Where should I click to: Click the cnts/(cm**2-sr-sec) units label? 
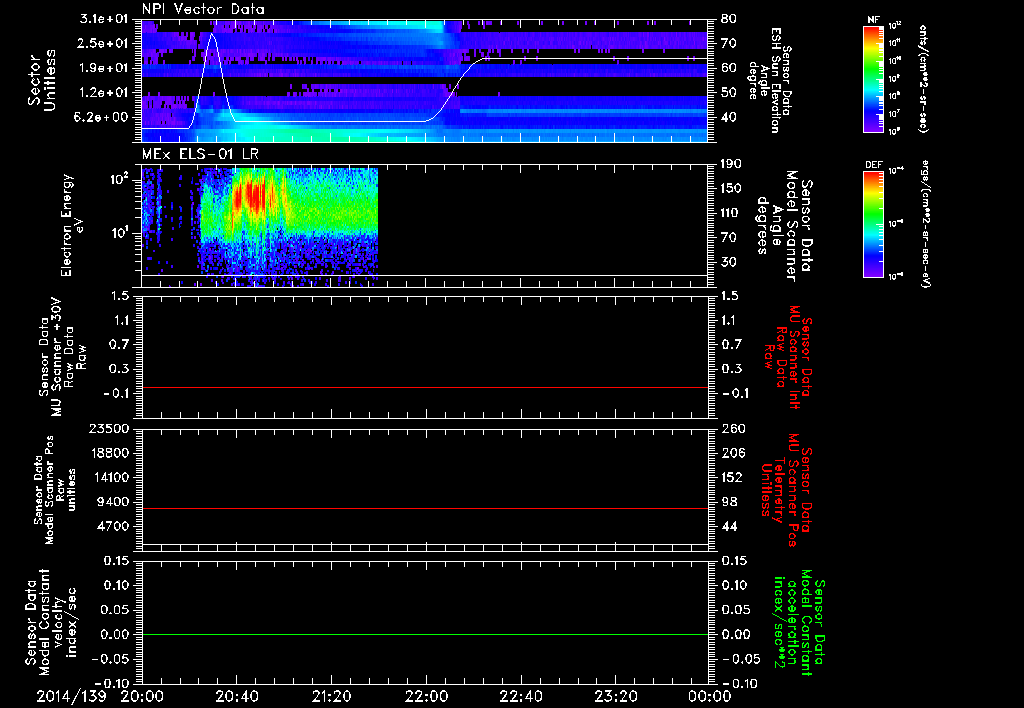[x=923, y=79]
